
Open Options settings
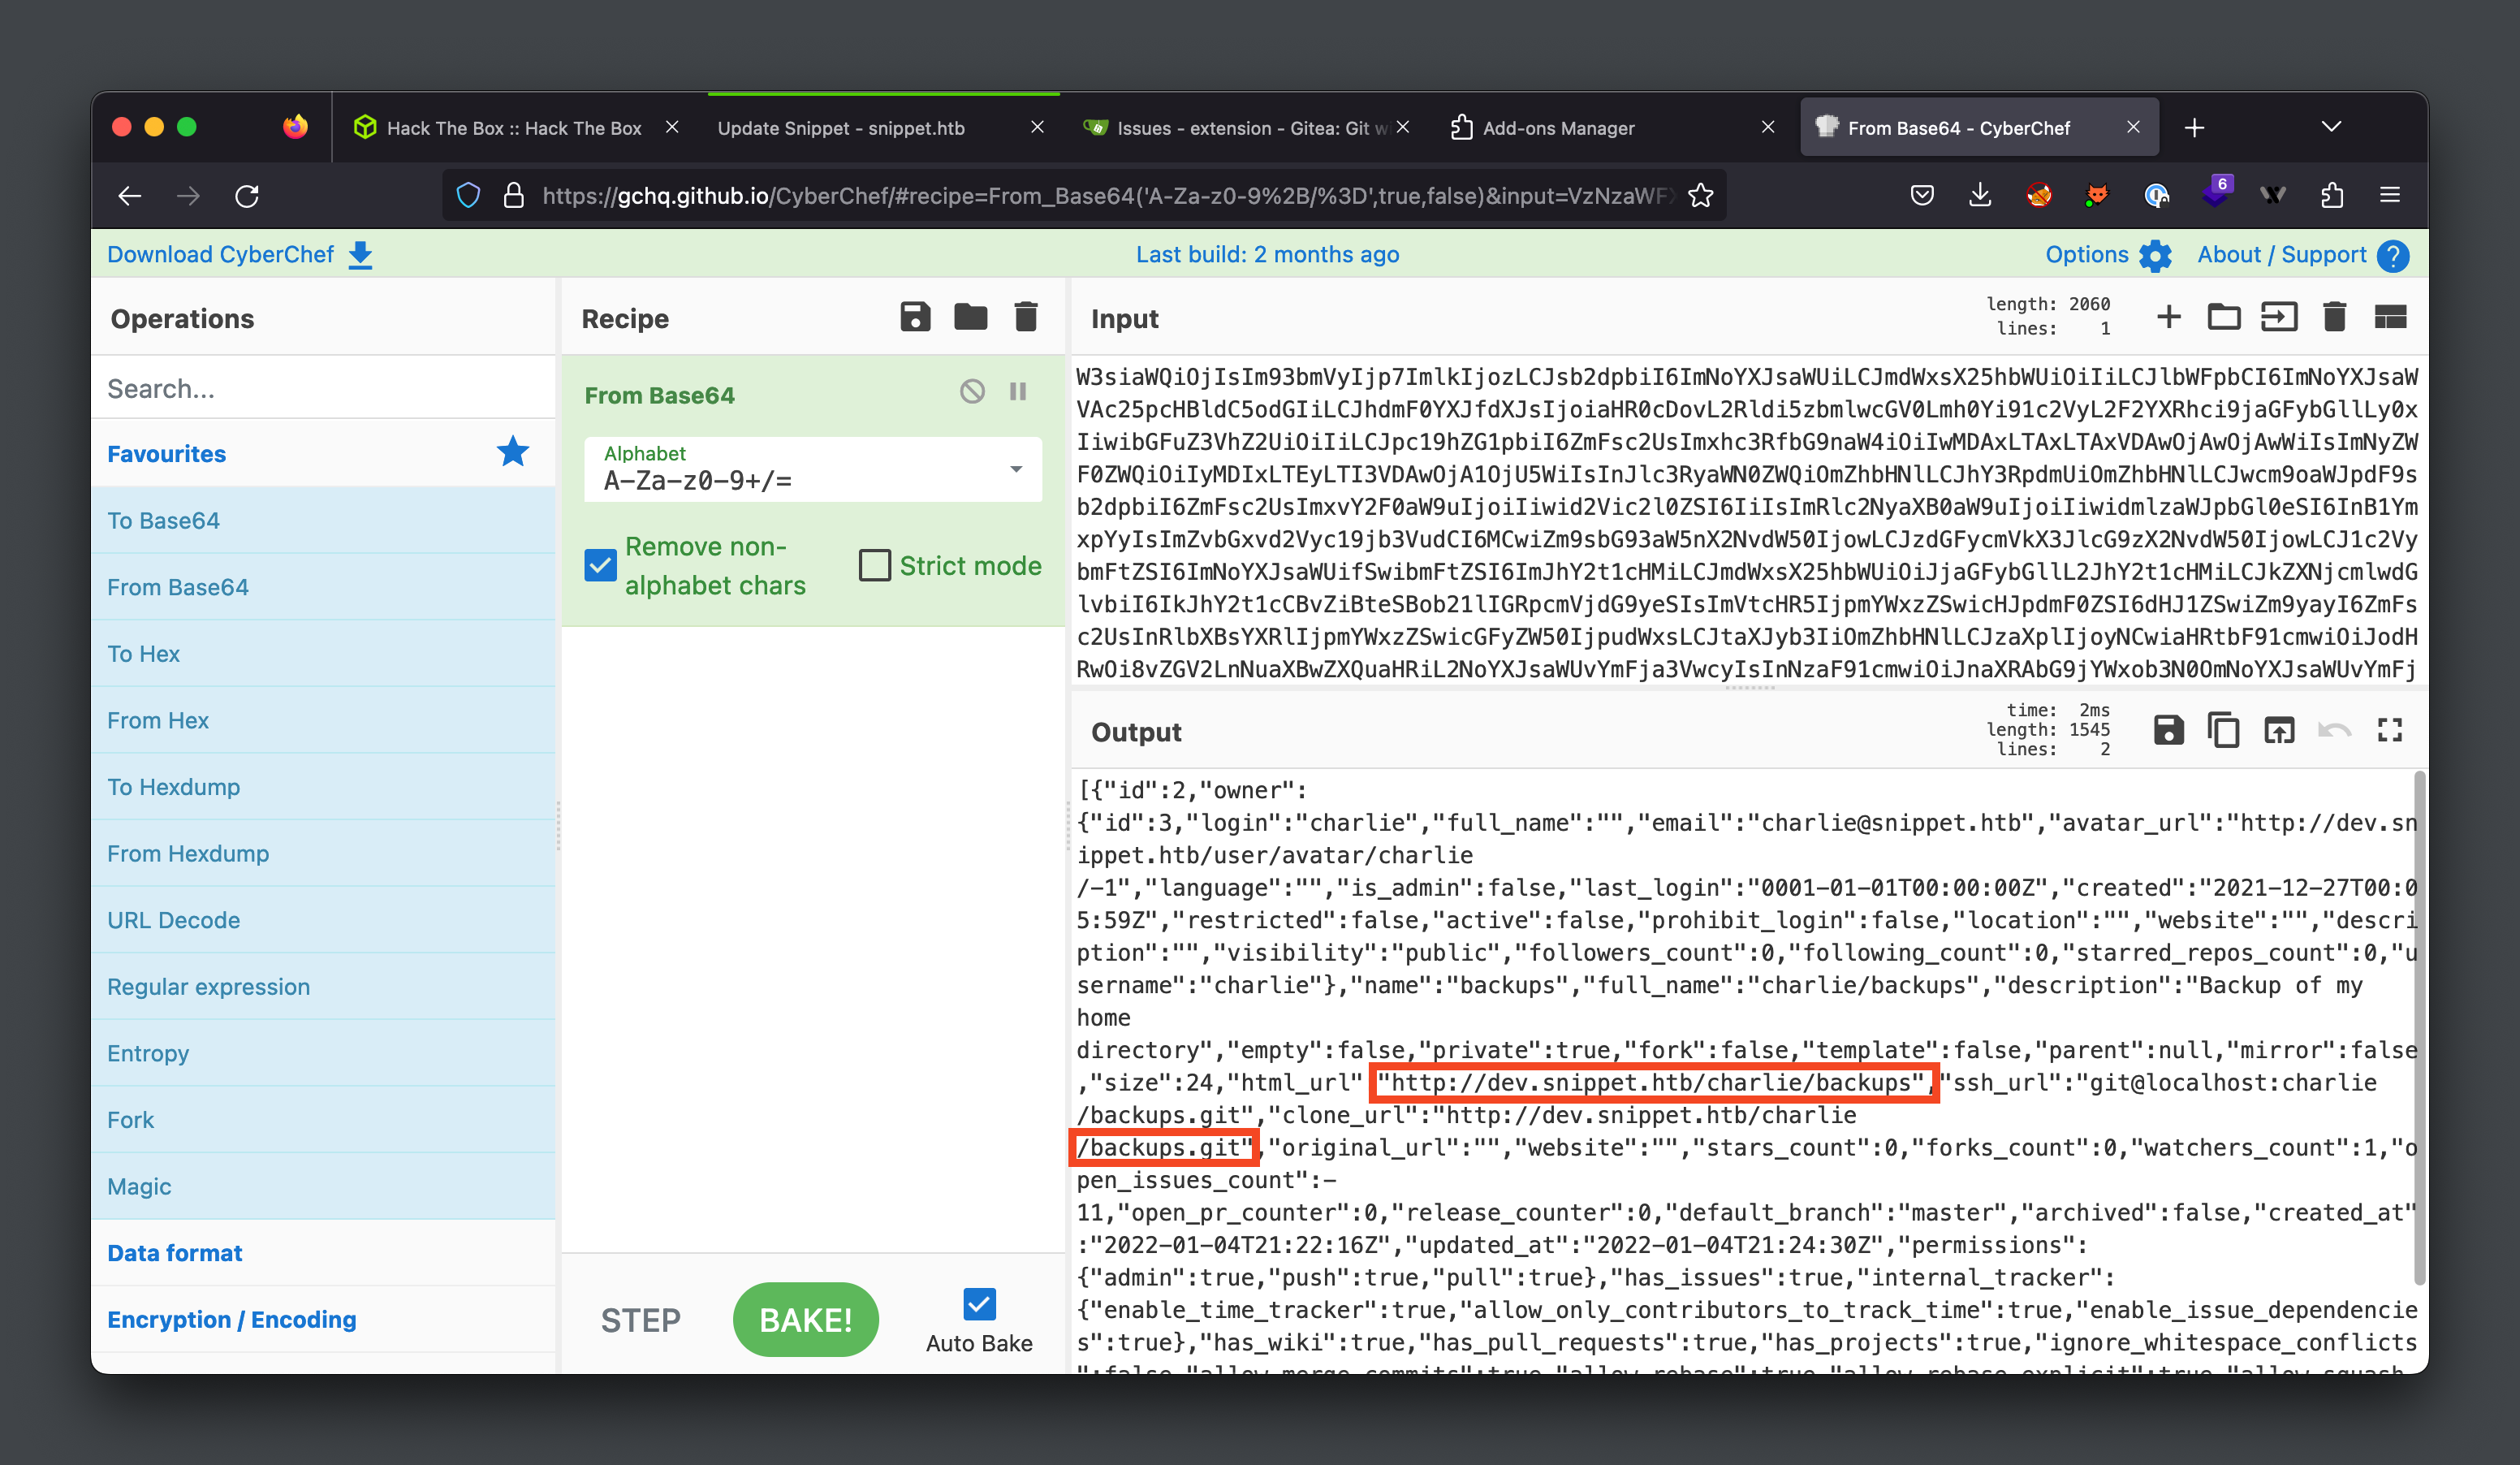click(x=2108, y=254)
